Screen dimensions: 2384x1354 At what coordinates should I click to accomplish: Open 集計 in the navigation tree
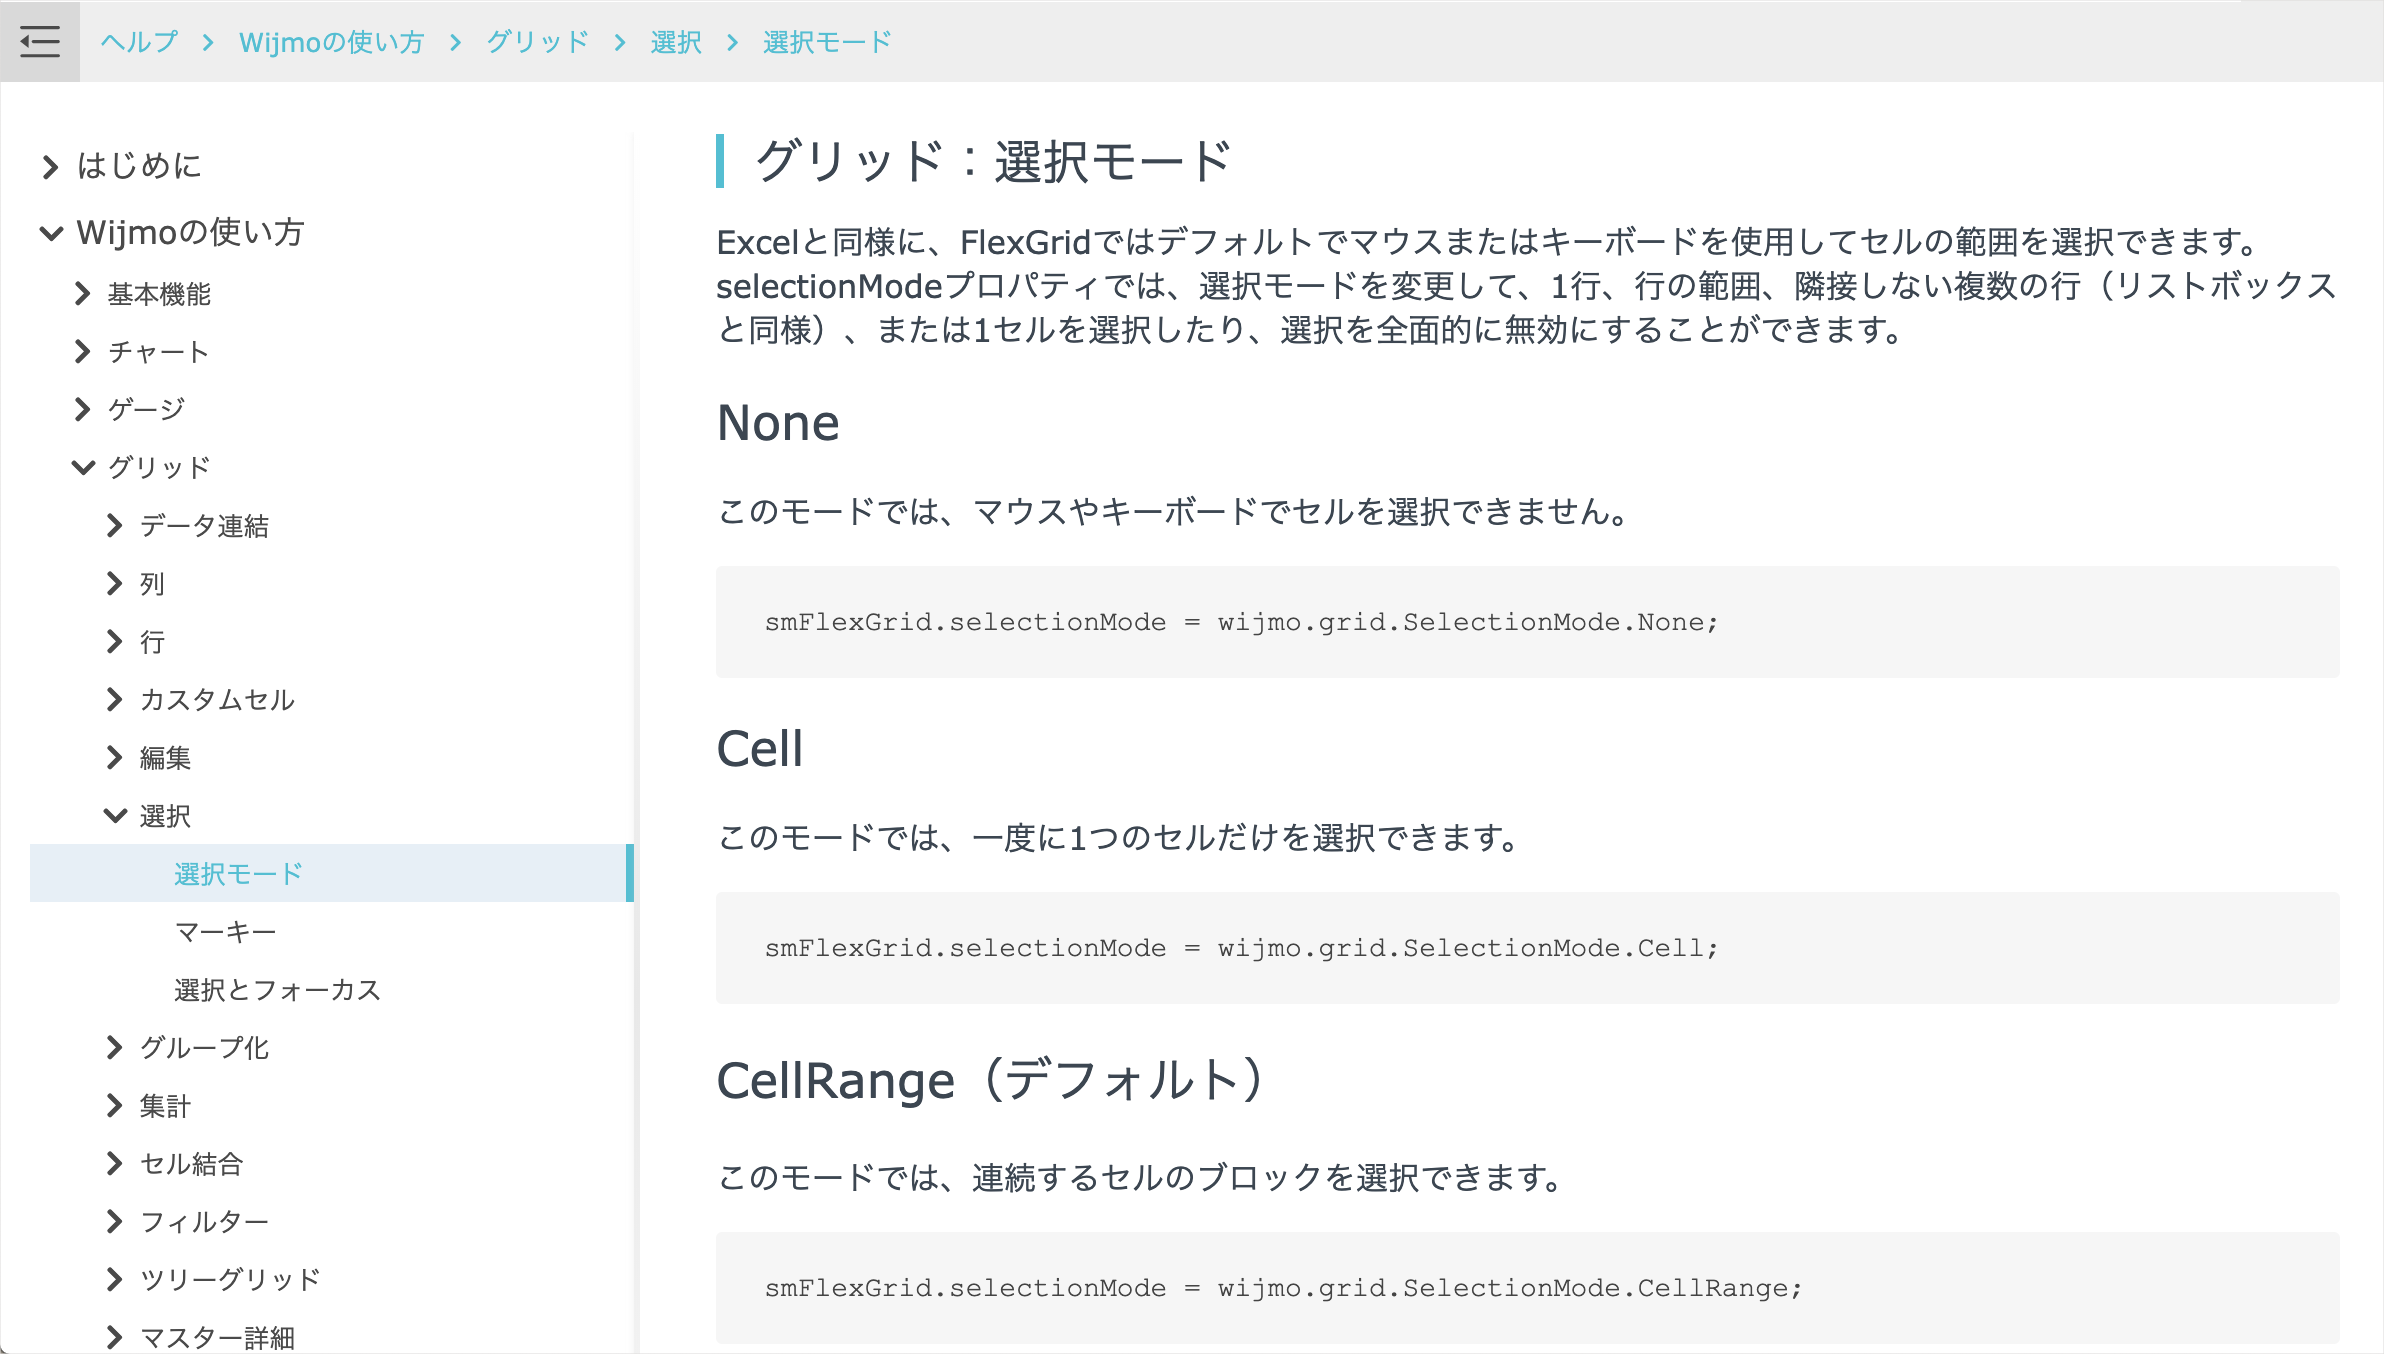pos(166,1105)
